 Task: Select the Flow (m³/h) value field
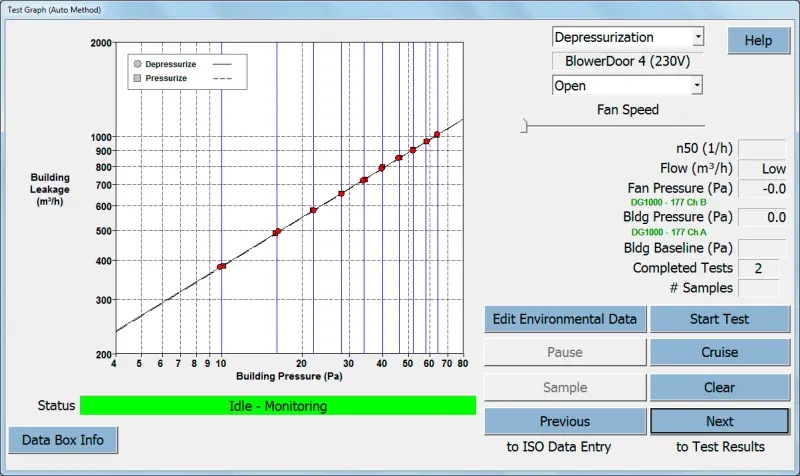[762, 169]
